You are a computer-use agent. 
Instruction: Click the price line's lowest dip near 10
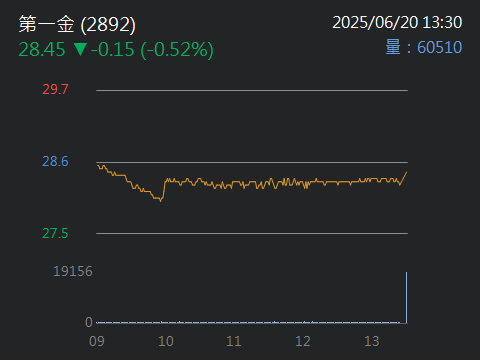click(160, 199)
